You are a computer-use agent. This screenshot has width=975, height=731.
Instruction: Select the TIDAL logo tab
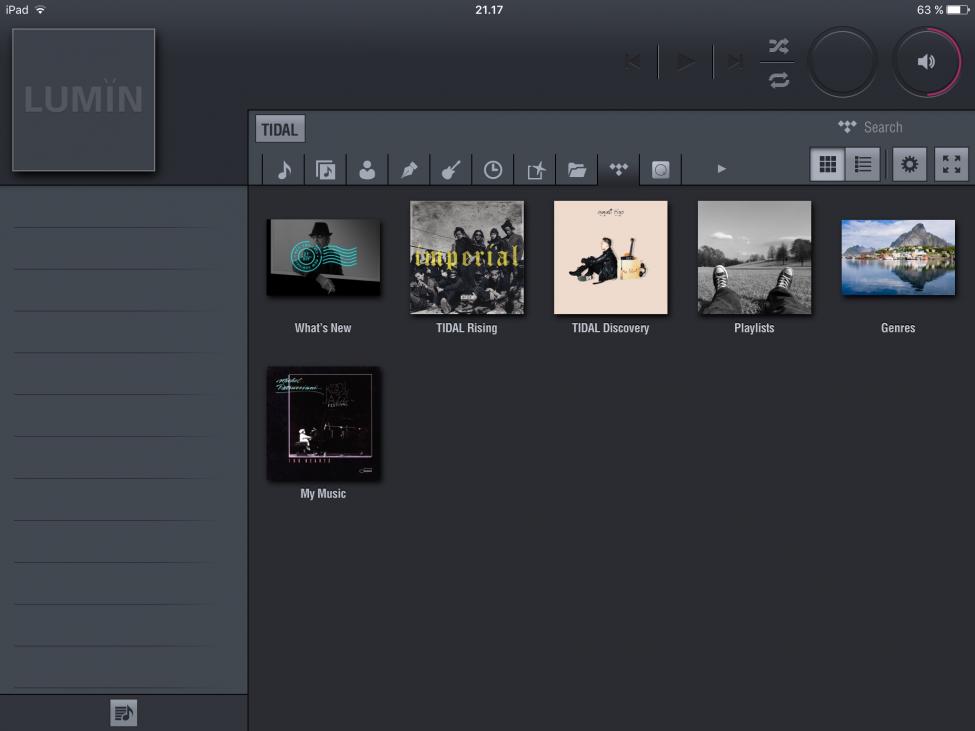click(x=619, y=169)
